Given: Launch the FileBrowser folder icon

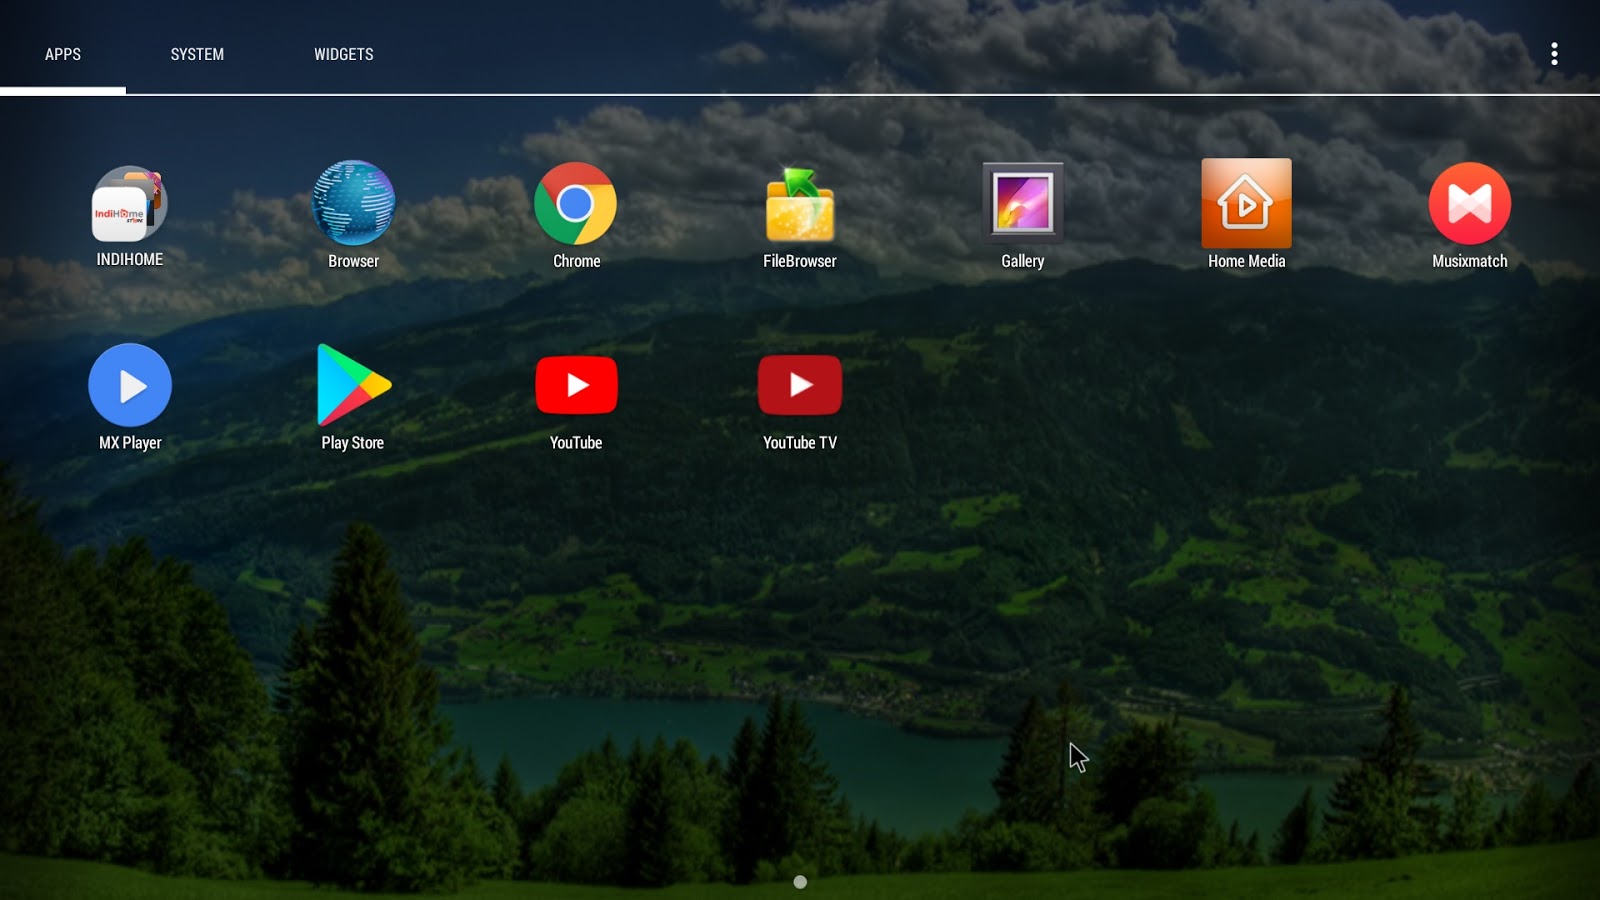Looking at the screenshot, I should coord(800,205).
